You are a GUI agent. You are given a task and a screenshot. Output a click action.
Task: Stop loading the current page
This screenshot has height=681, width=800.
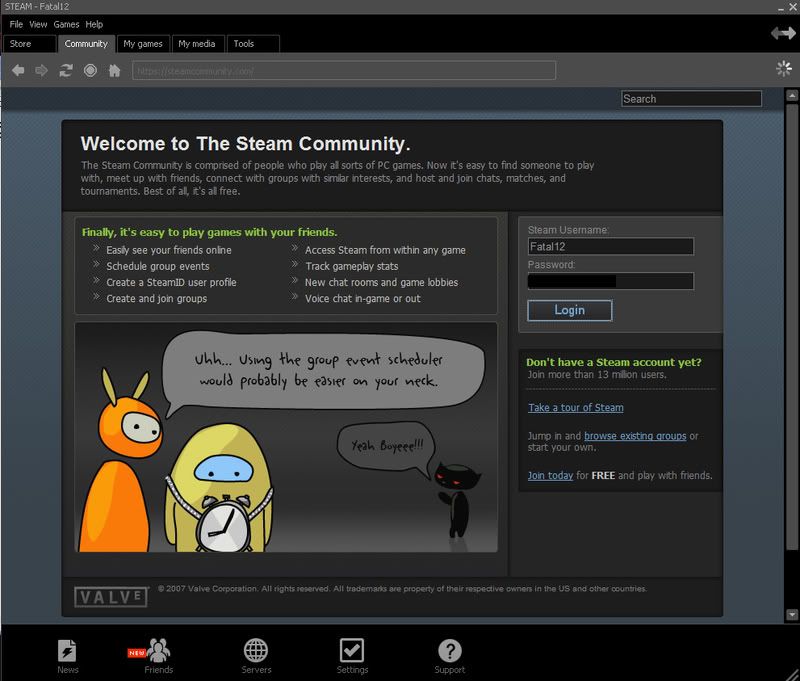pyautogui.click(x=88, y=70)
